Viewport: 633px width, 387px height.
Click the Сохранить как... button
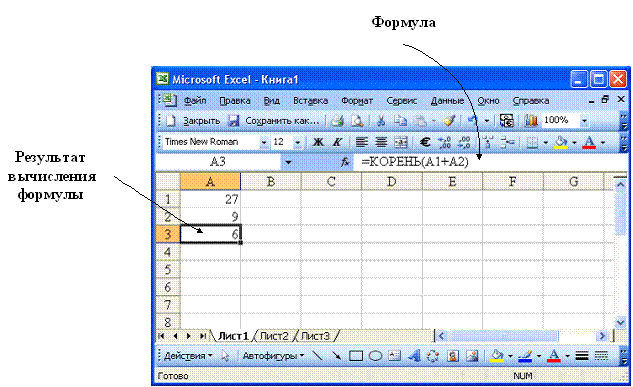[282, 121]
